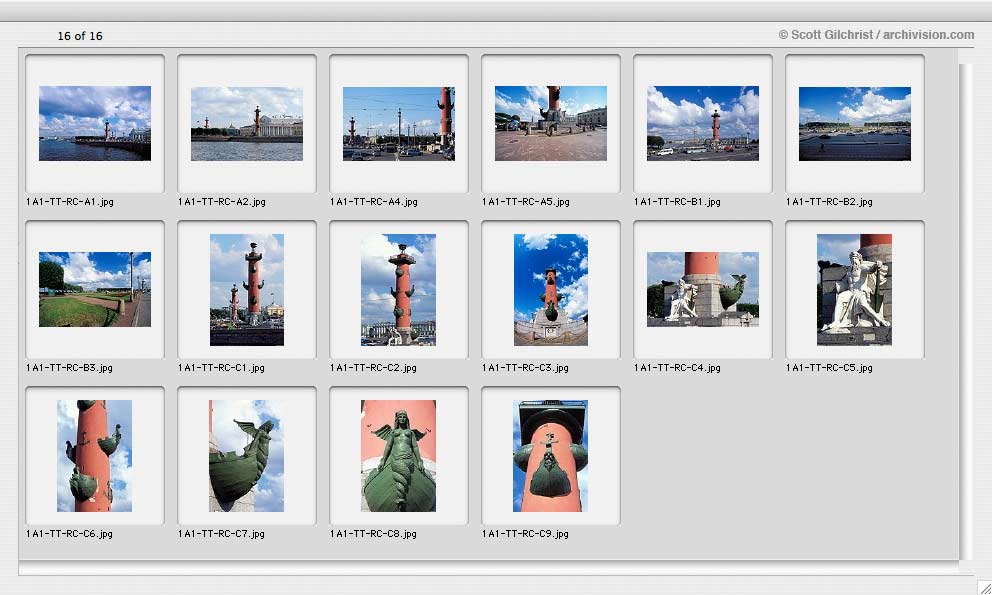
Task: Select the 1A1-TT-RC-C9.jpg thumbnail
Action: (550, 456)
